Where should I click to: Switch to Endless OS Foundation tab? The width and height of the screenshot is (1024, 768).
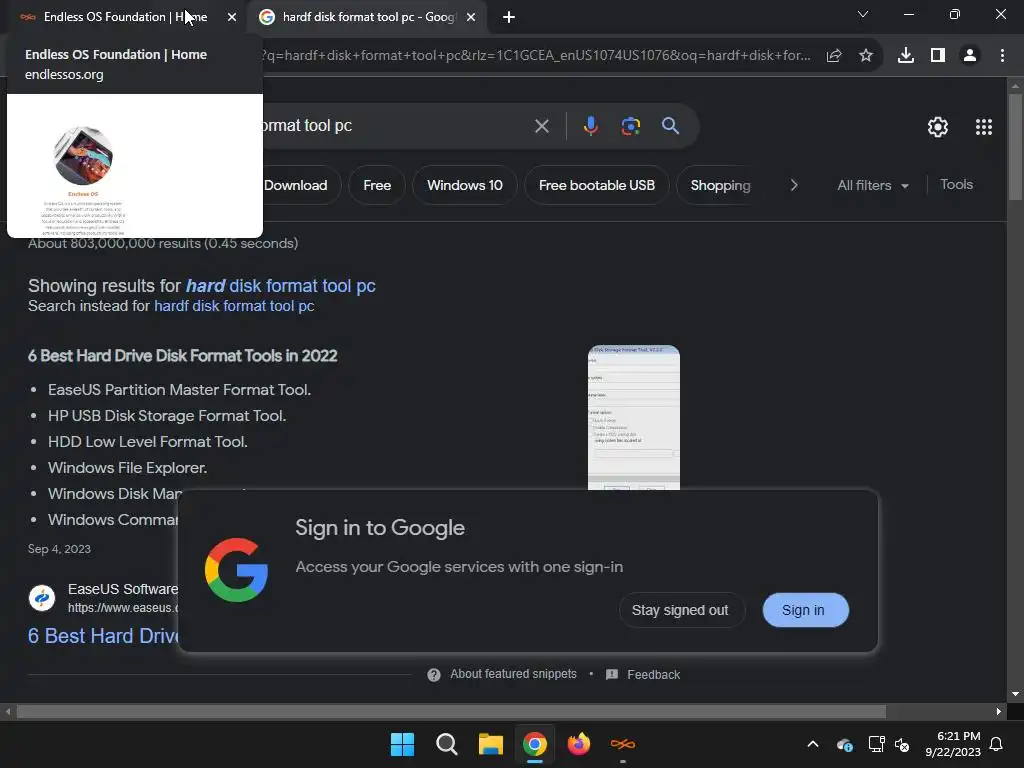124,17
